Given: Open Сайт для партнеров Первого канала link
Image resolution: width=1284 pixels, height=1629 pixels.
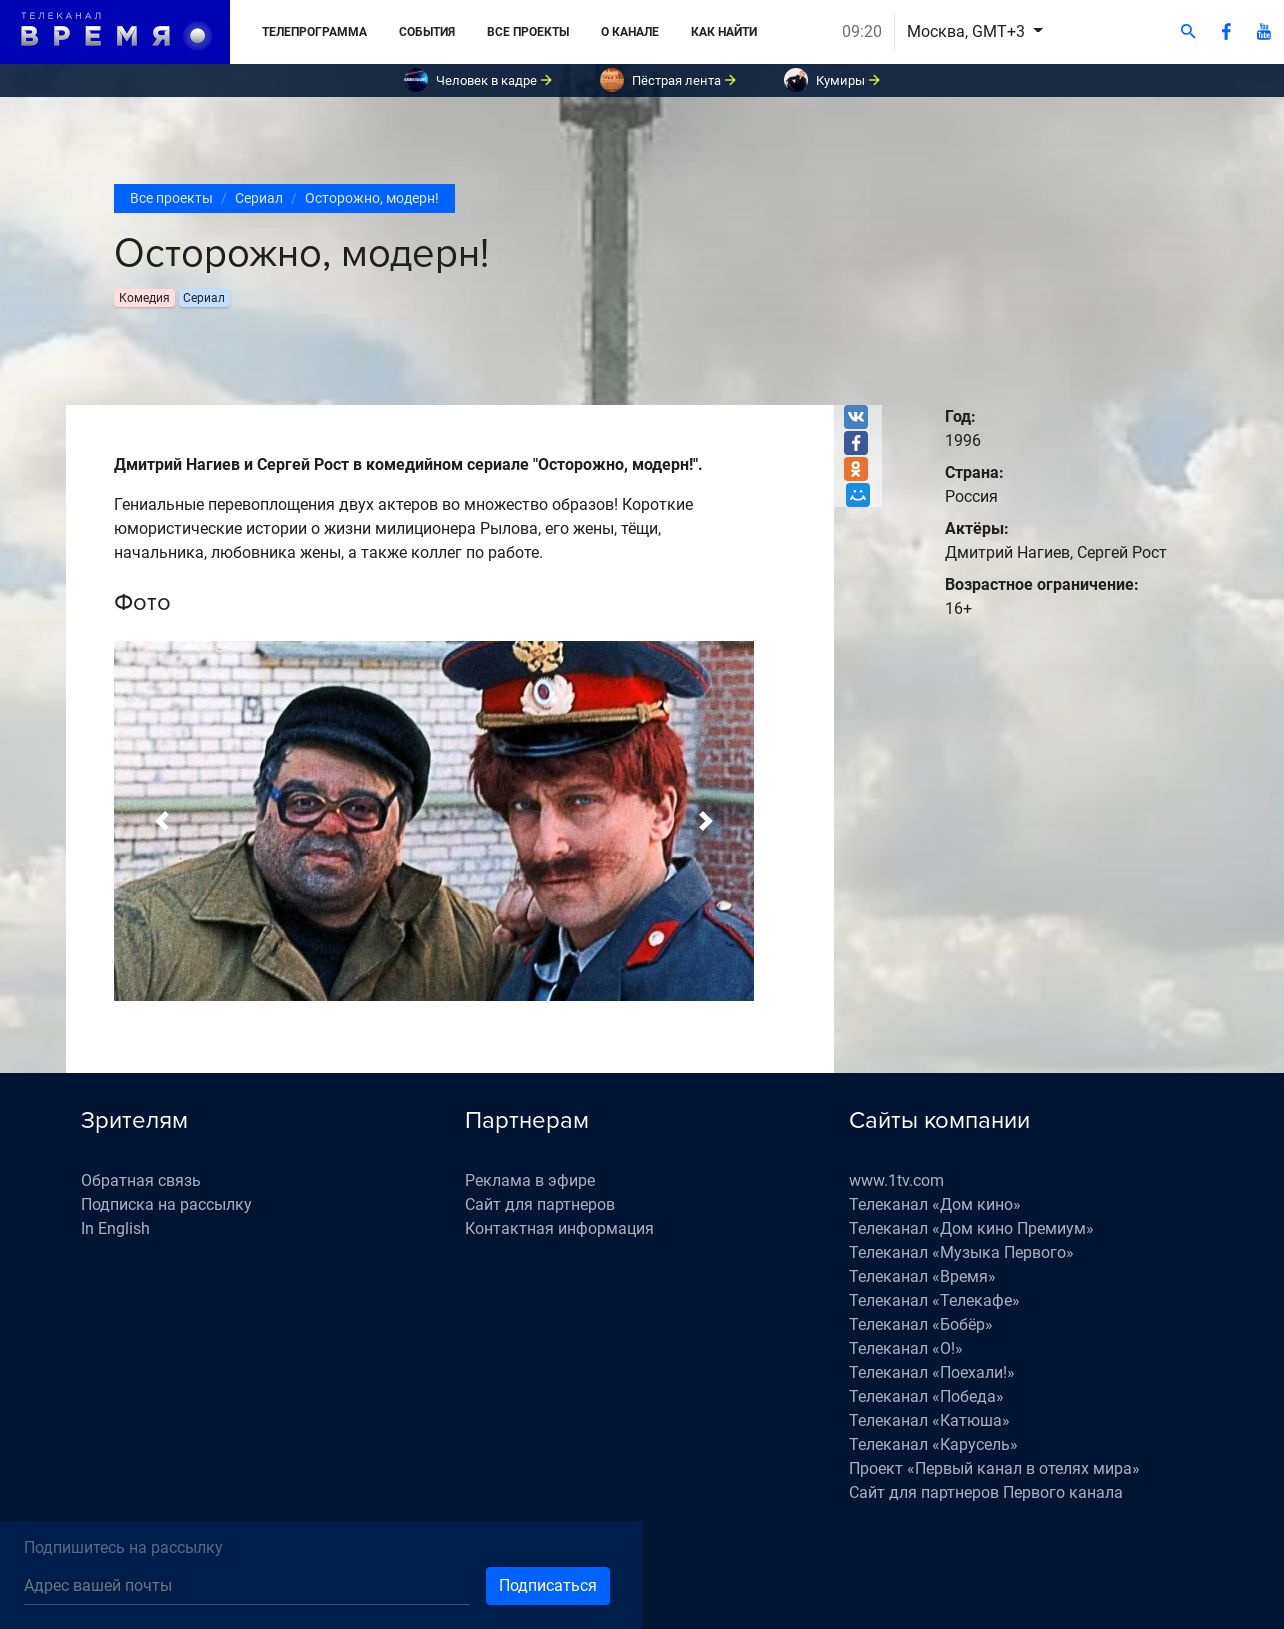Looking at the screenshot, I should pyautogui.click(x=986, y=1493).
